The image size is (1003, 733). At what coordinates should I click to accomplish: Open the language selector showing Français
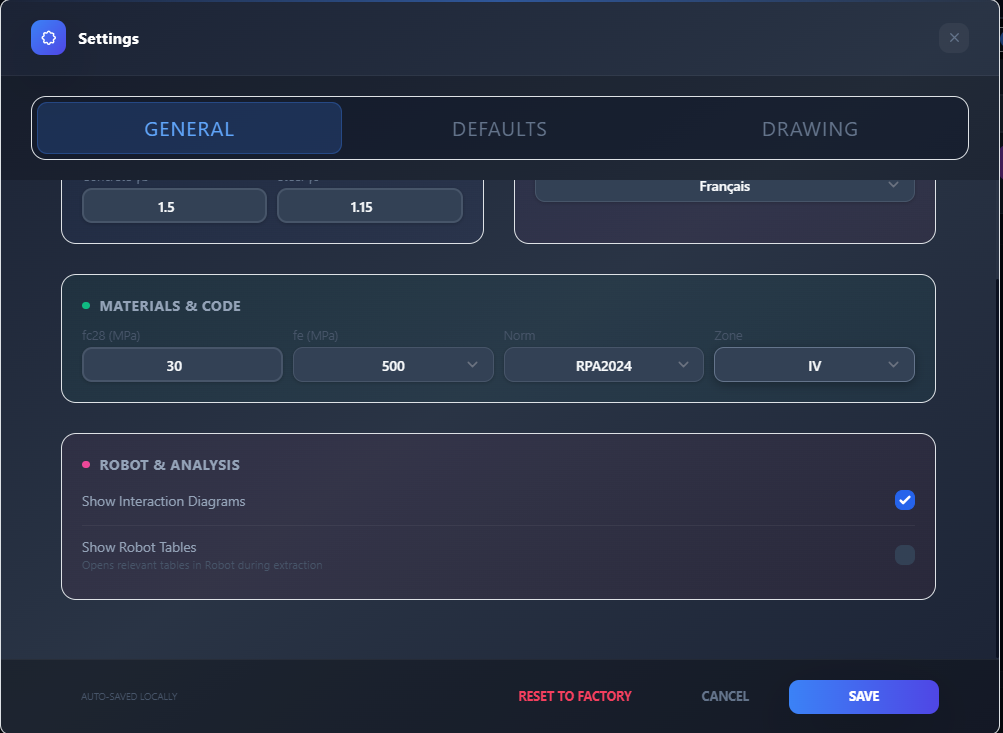724,186
